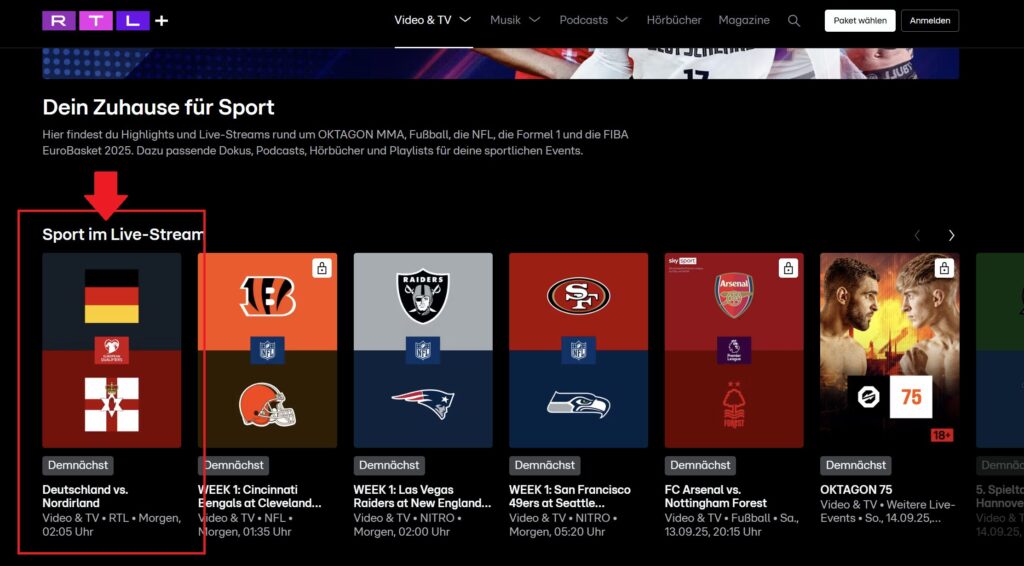Open the Magazine section
The height and width of the screenshot is (566, 1024).
tap(744, 20)
